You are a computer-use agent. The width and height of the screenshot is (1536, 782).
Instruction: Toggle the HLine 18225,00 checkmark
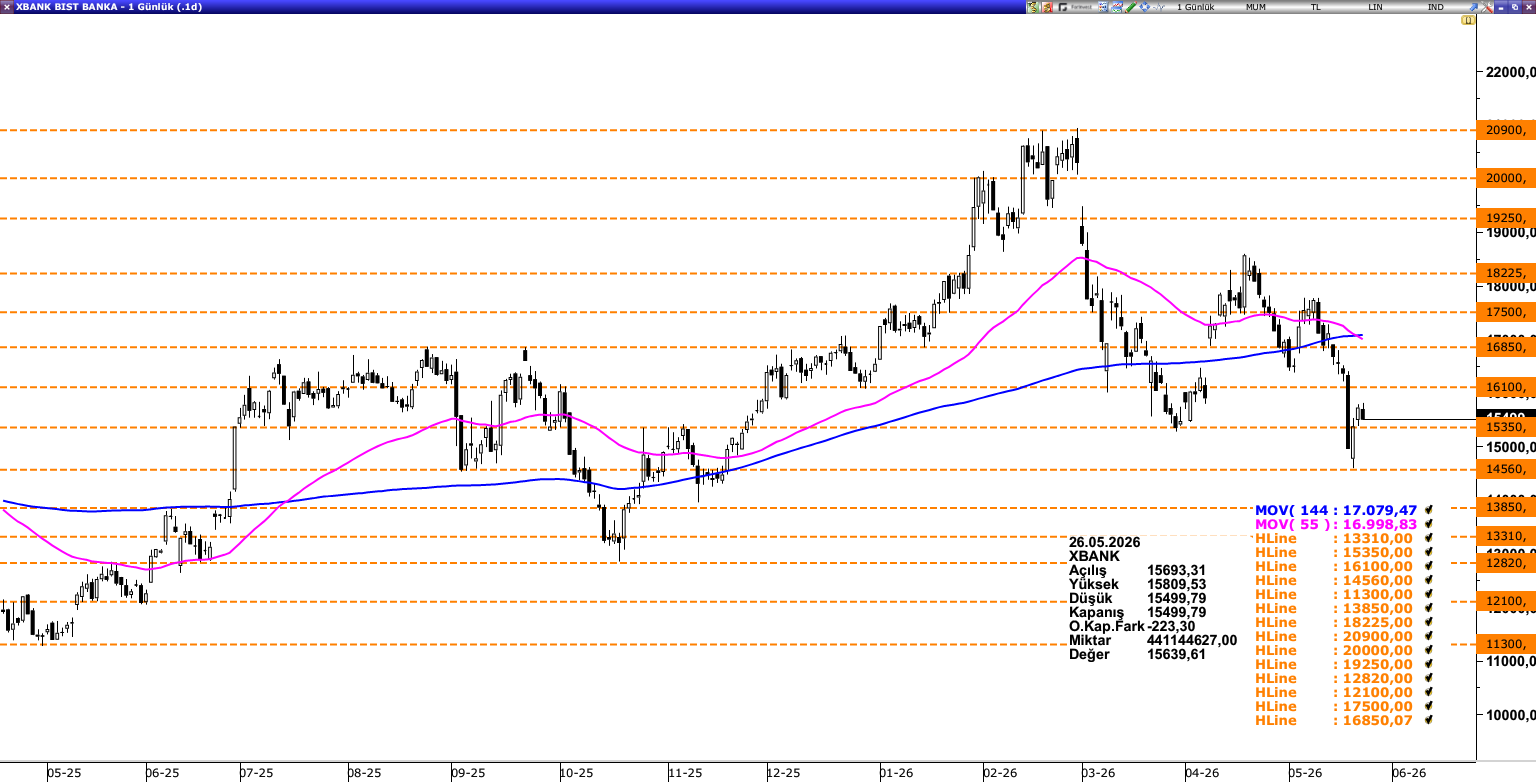[1429, 622]
